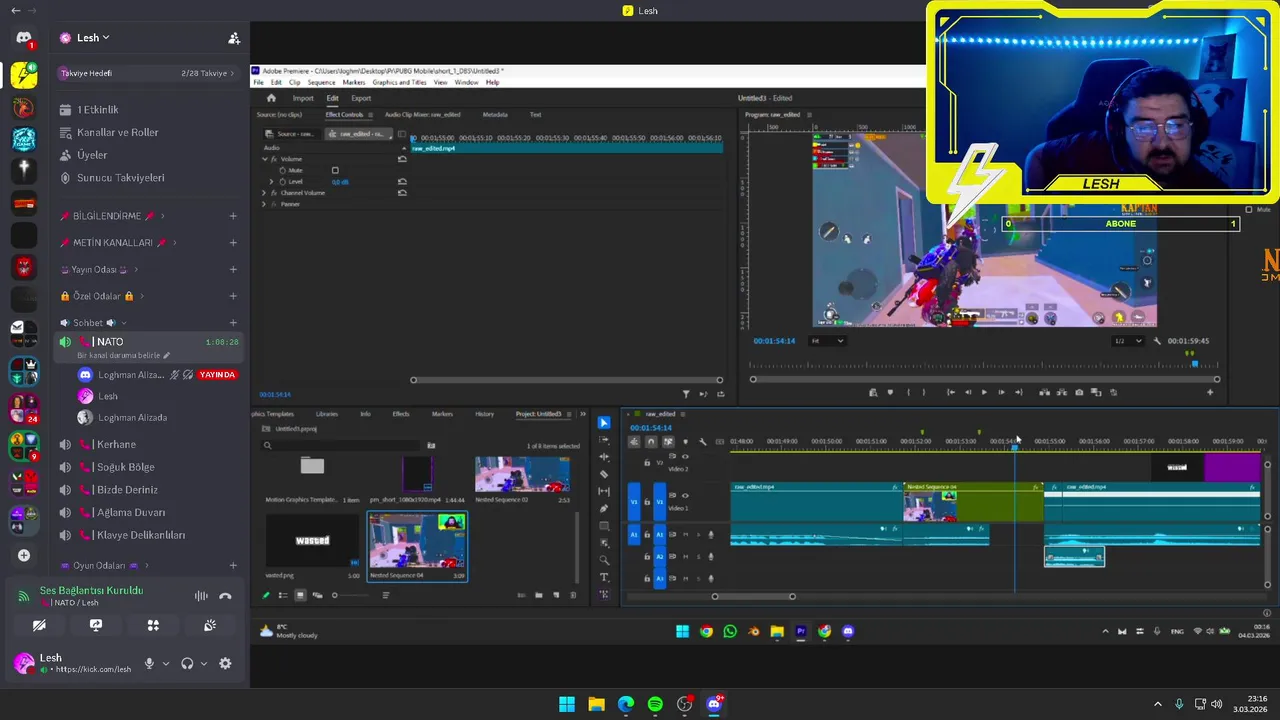Hide Video 2 track eye icon
Image resolution: width=1280 pixels, height=720 pixels.
pos(685,457)
